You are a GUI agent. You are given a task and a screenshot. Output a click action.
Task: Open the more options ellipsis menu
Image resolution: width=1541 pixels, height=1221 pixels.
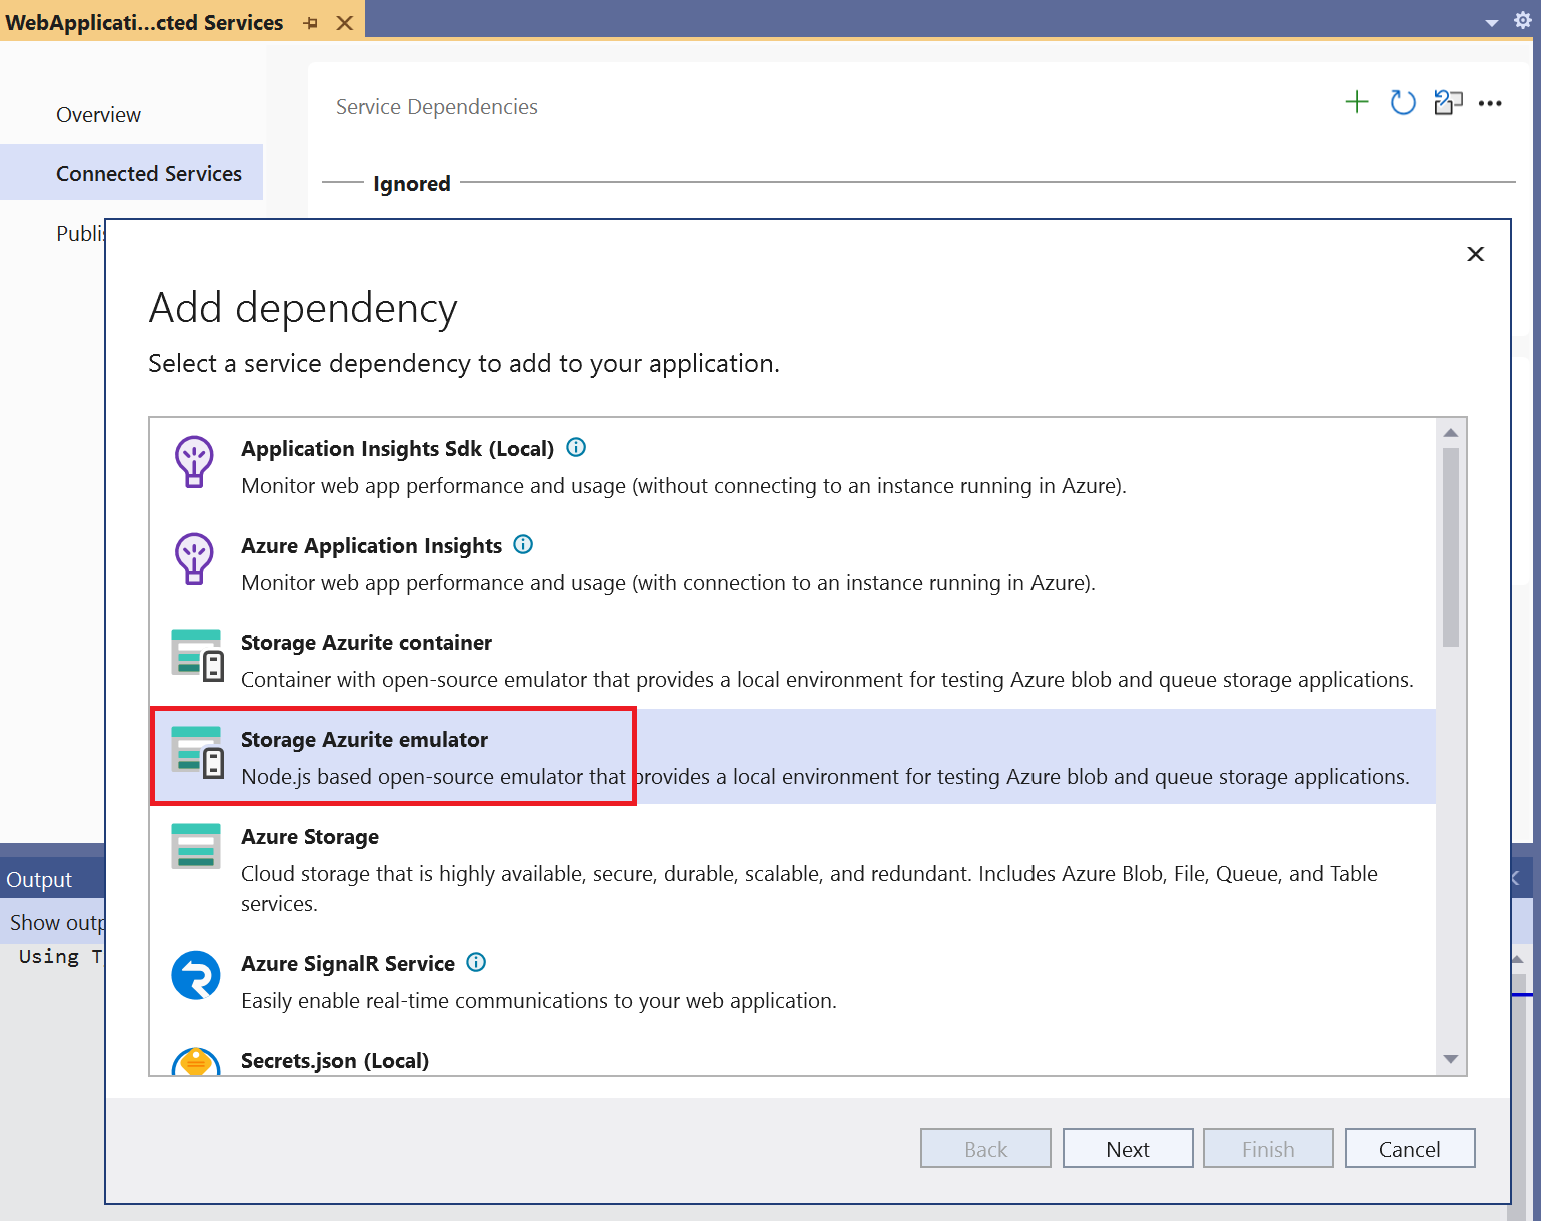(1490, 103)
